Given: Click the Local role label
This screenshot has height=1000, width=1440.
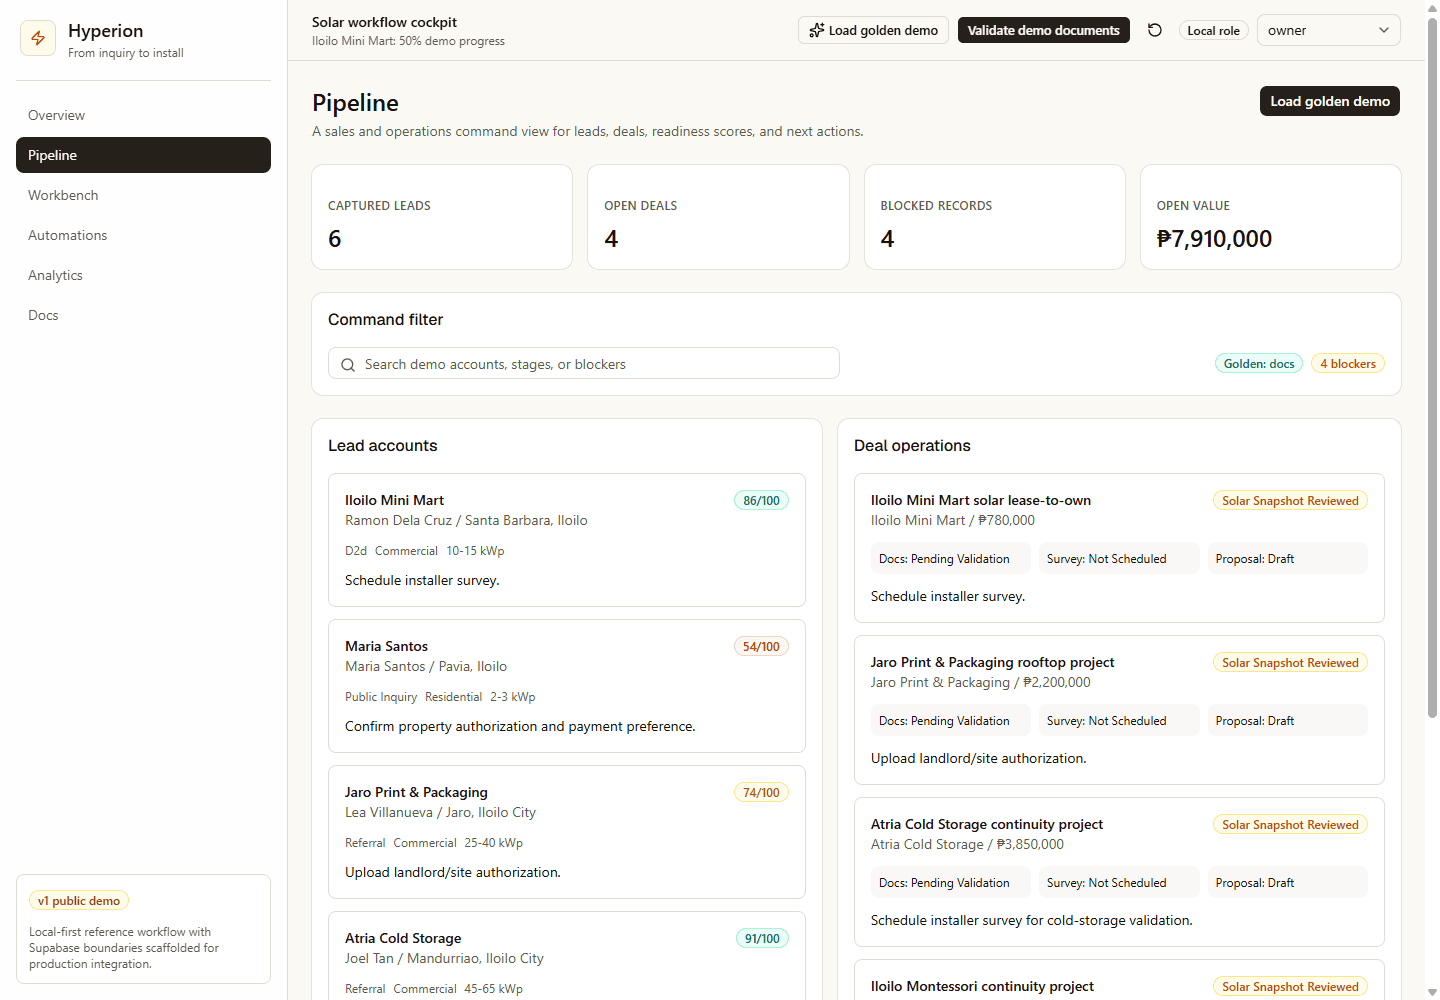Looking at the screenshot, I should click(1213, 31).
